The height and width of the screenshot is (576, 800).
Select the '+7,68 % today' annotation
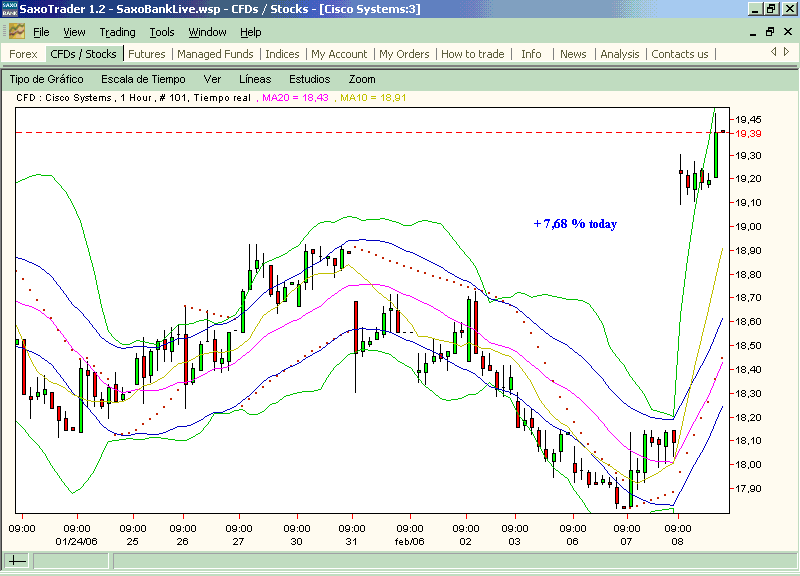pos(575,224)
